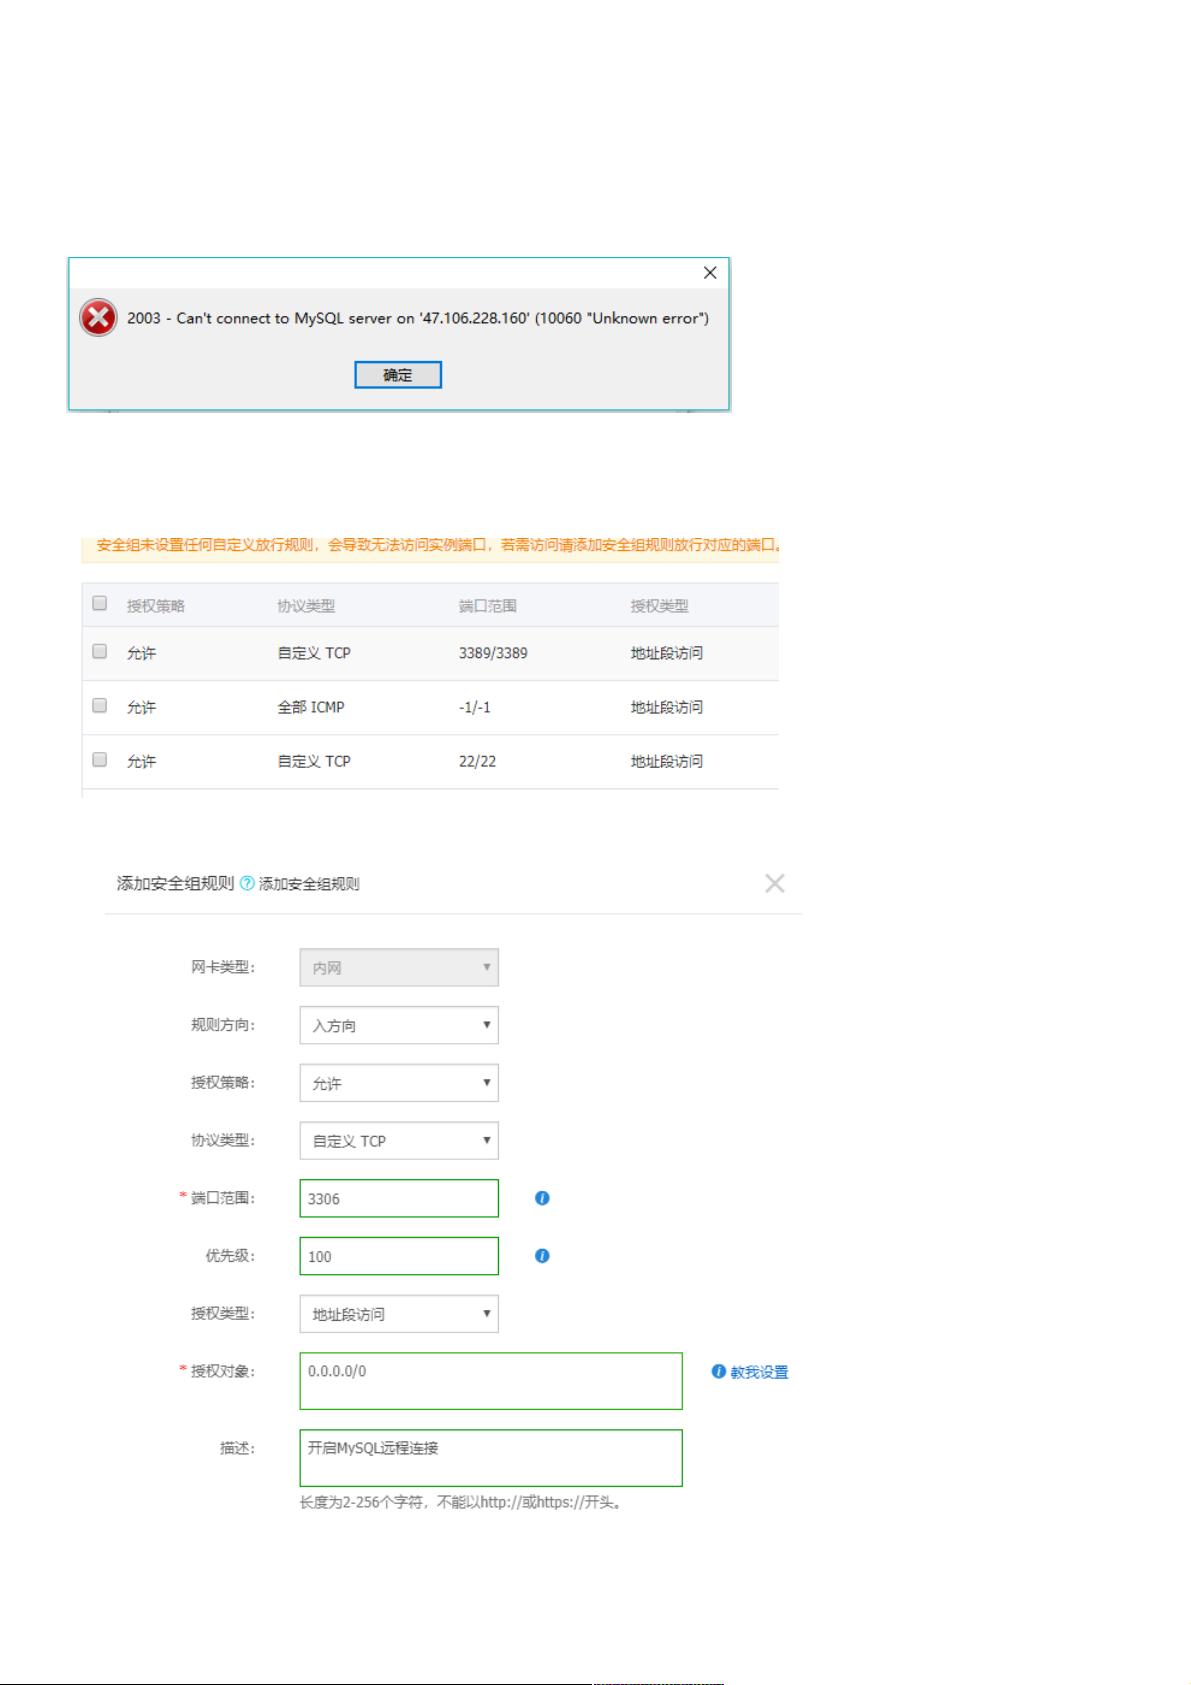Click 自定义 TCP in the 22/22 row
This screenshot has width=1191, height=1685.
coord(314,761)
